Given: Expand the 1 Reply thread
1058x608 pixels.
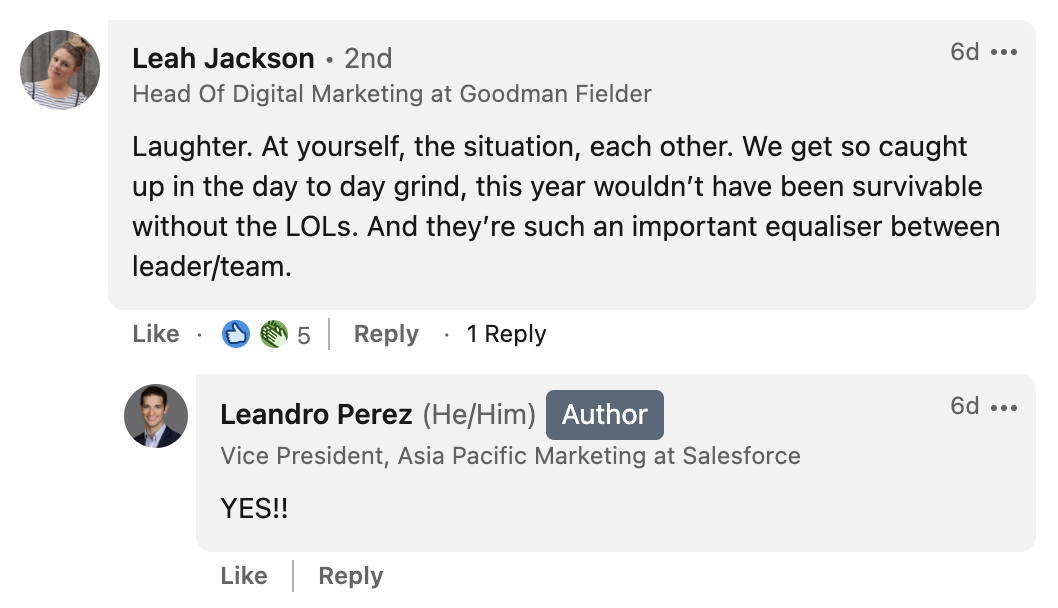Looking at the screenshot, I should tap(506, 334).
